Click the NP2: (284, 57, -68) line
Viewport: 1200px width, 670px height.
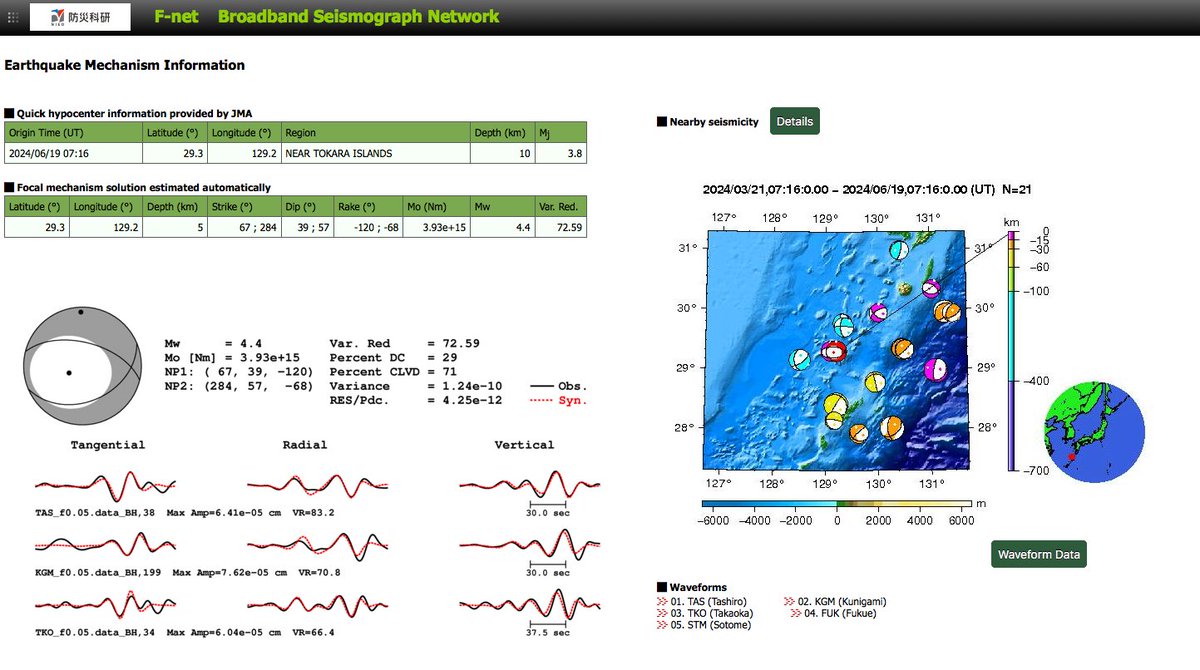(239, 385)
